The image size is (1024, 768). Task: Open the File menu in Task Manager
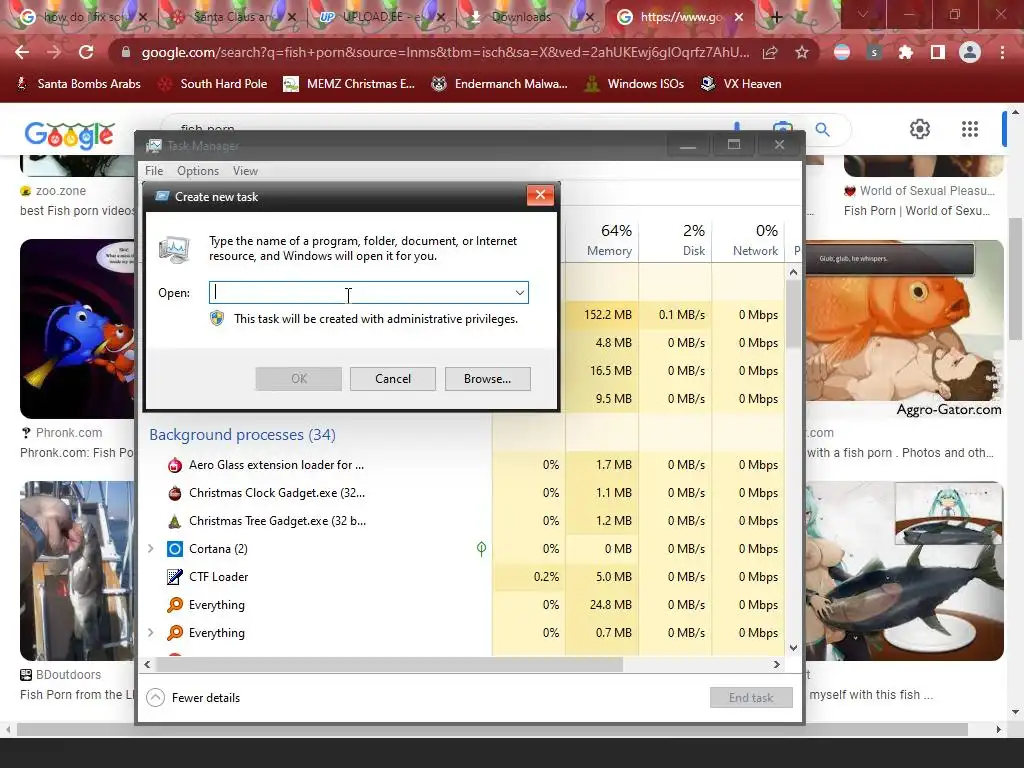154,171
